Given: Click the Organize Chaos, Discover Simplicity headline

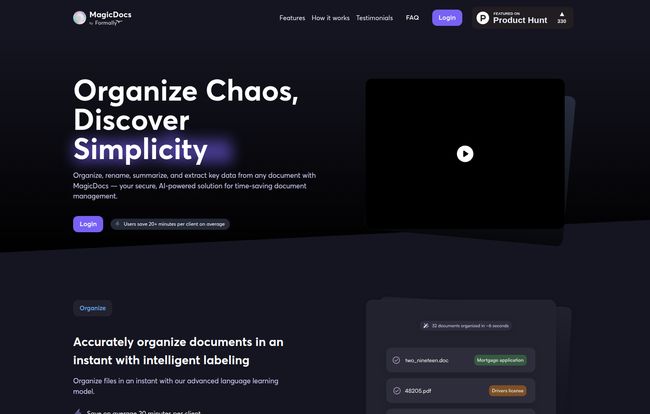Looking at the screenshot, I should coord(186,120).
